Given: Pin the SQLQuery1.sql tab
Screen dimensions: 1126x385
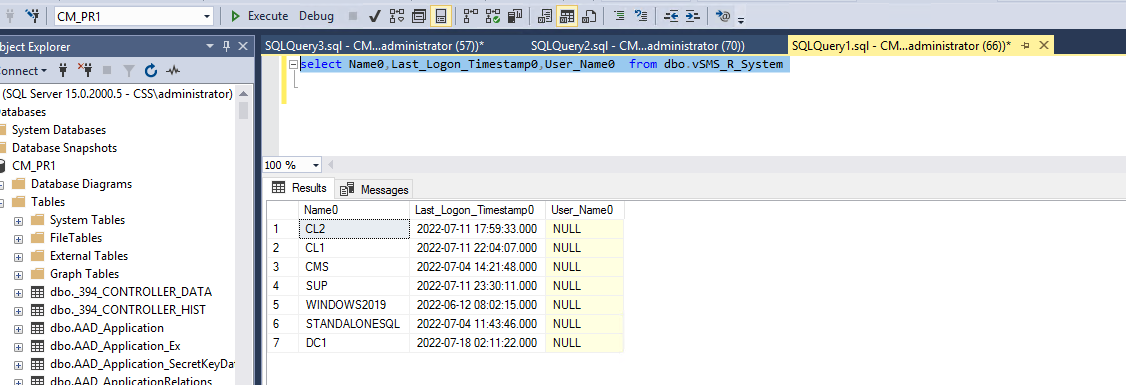Looking at the screenshot, I should (1025, 45).
